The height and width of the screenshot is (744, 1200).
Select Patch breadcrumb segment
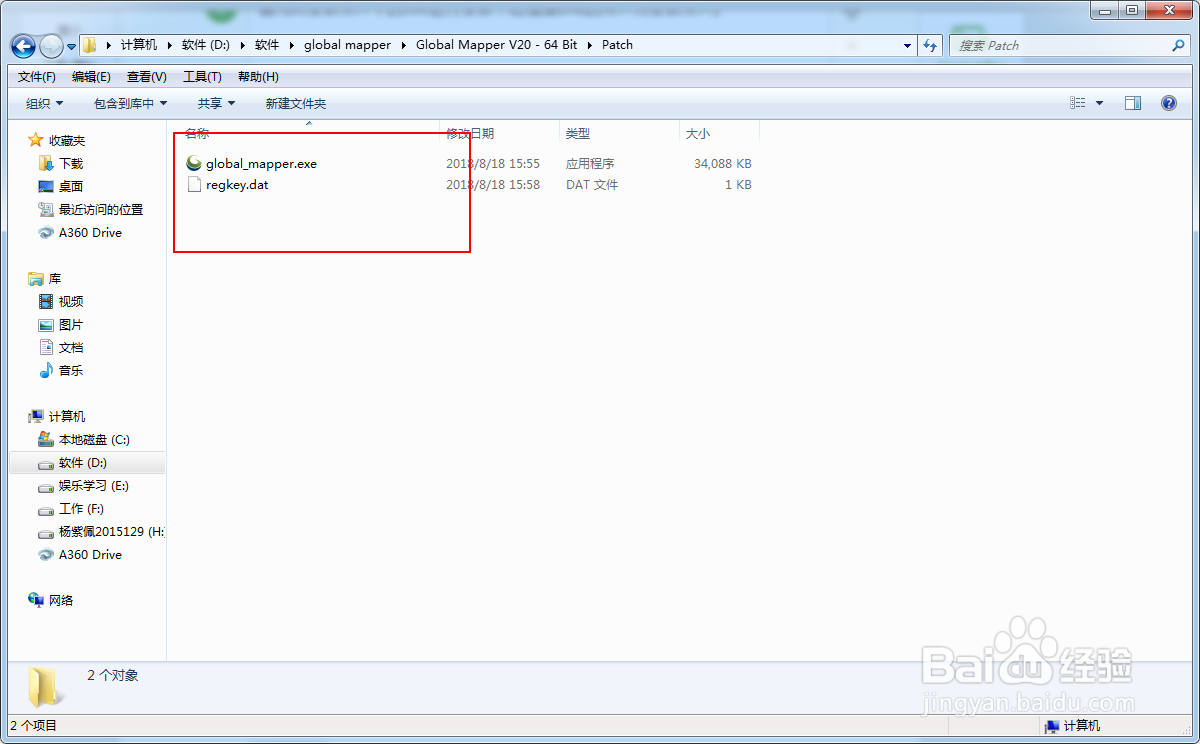(617, 45)
